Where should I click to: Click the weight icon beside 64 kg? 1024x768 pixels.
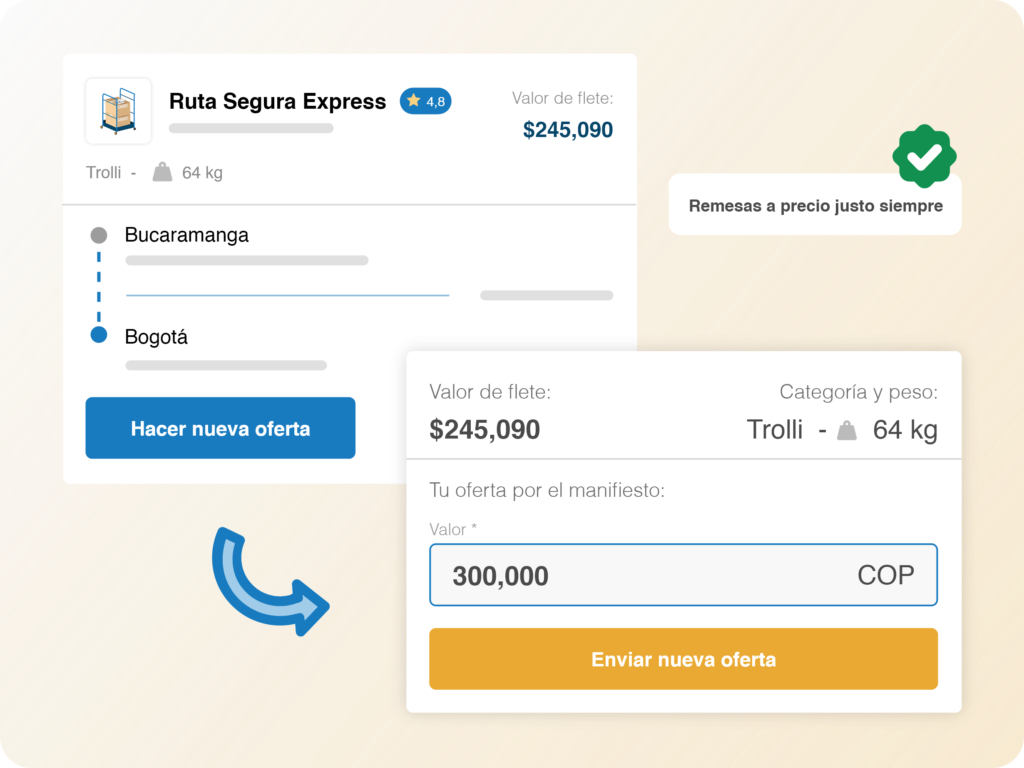point(162,172)
